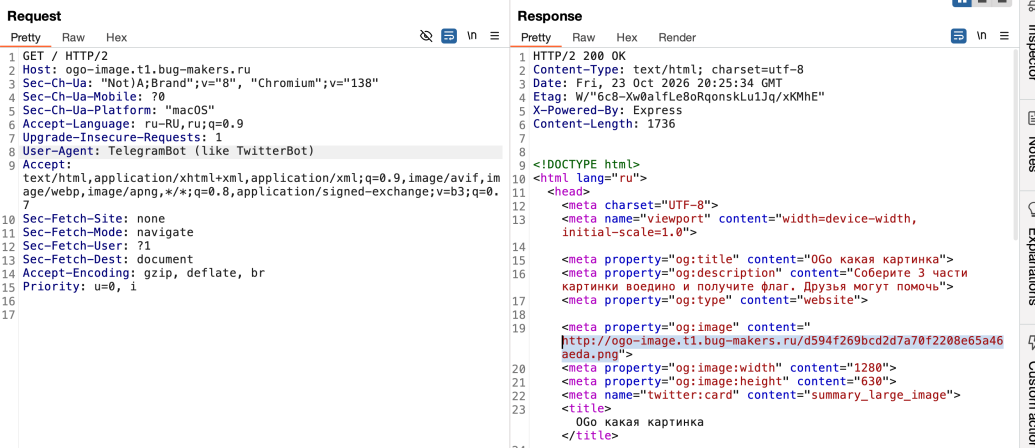Toggle \n non-printable characters in Response panel

982,36
